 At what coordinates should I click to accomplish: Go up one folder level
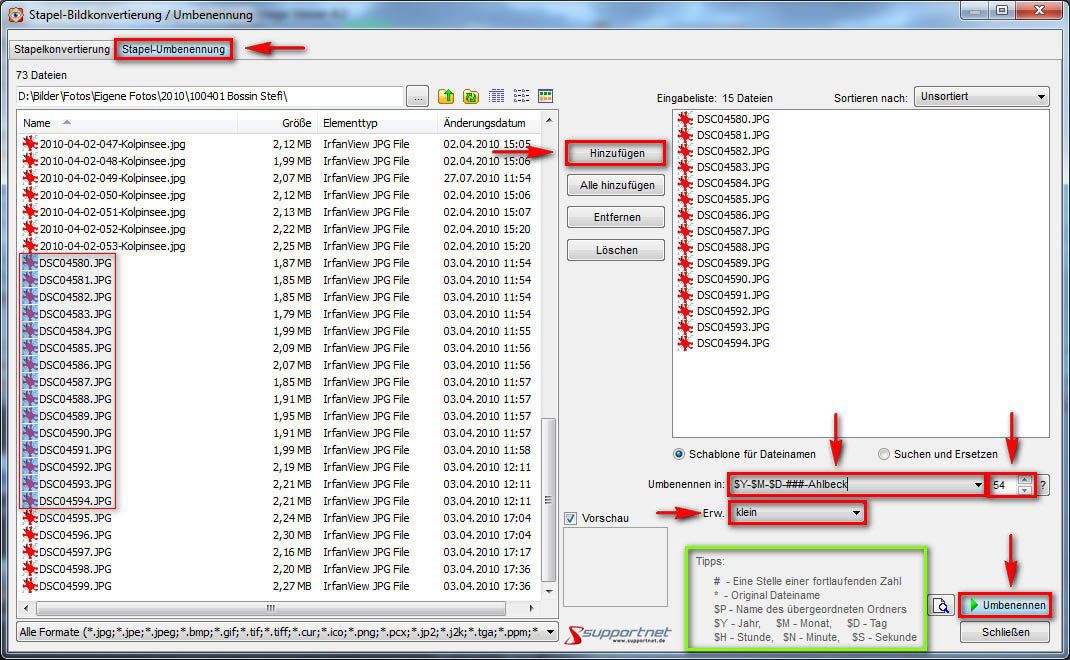point(446,97)
